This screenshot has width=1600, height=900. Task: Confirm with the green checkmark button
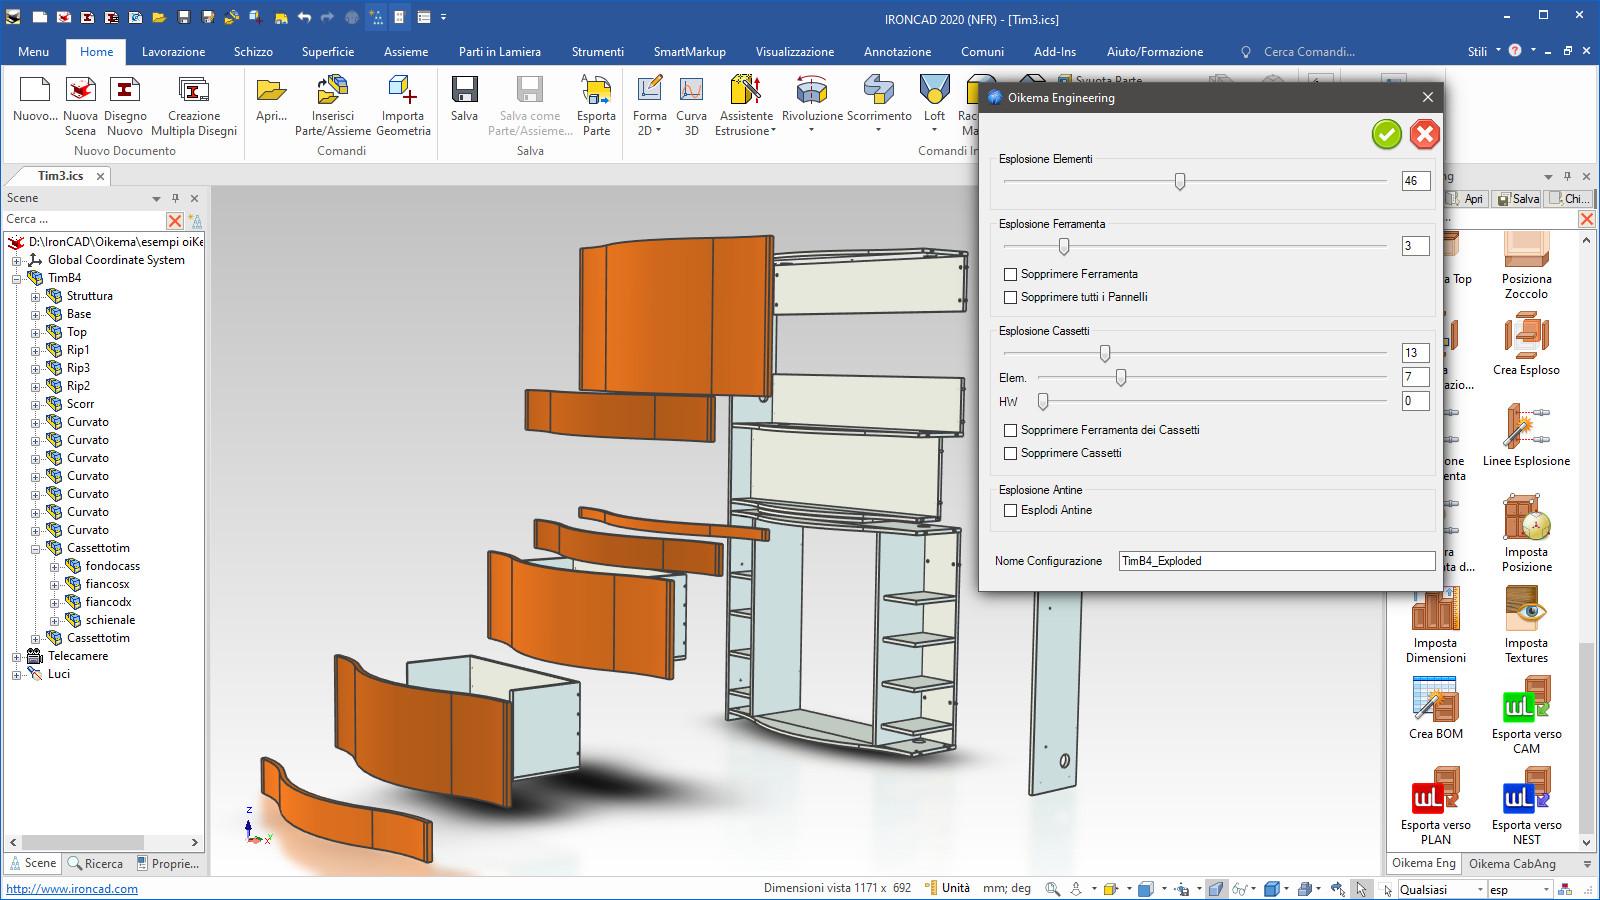(x=1386, y=133)
